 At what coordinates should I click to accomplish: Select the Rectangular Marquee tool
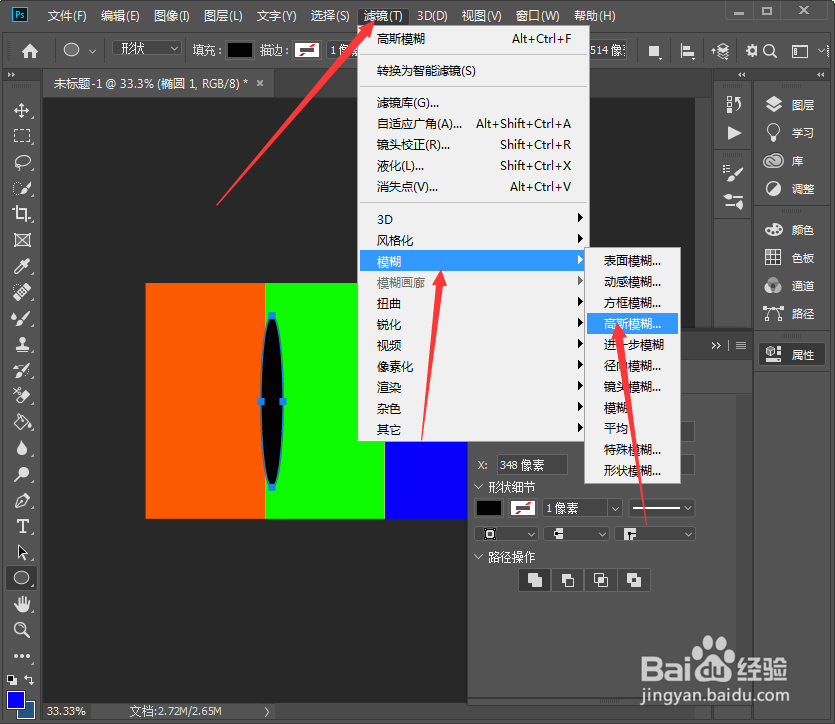click(22, 136)
